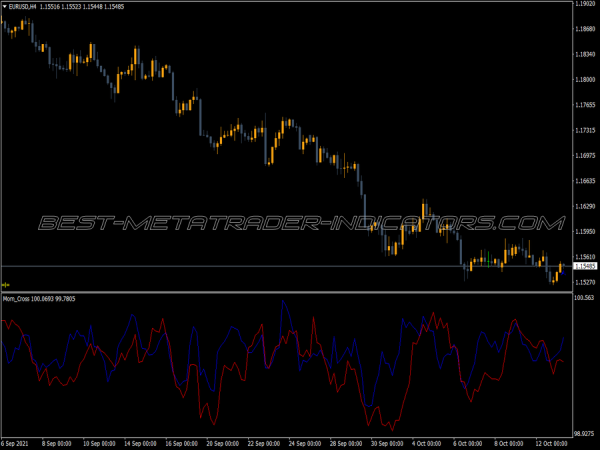
Task: Click the 100.563 indicator scale value
Action: tap(585, 298)
